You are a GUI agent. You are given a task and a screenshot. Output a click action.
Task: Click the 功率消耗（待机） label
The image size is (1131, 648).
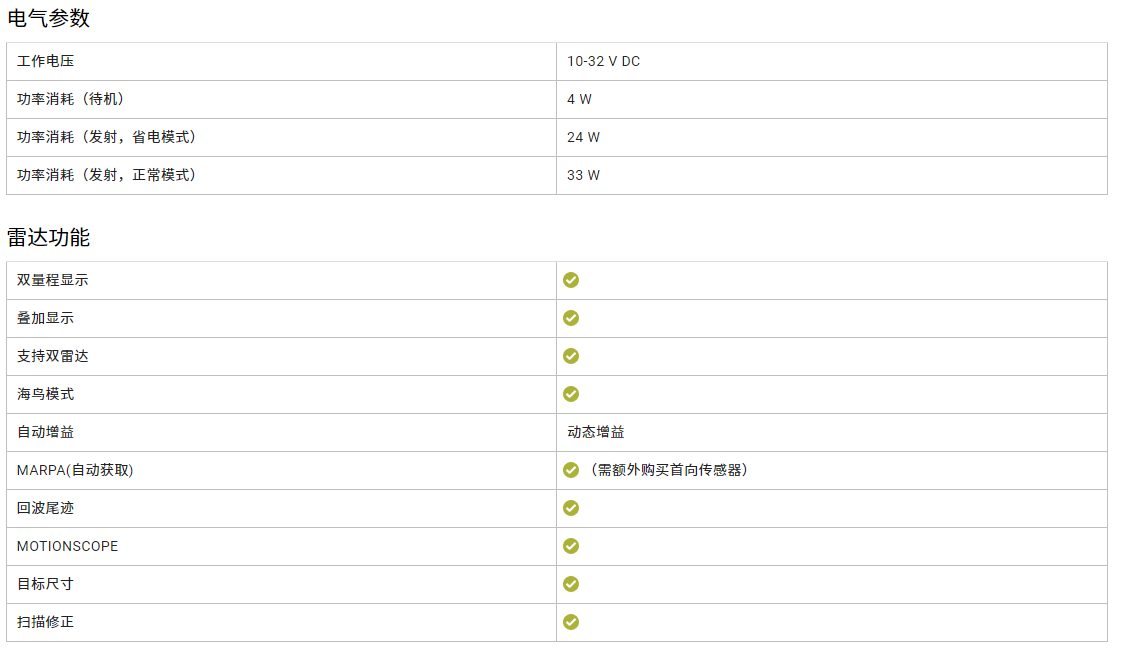pyautogui.click(x=70, y=99)
